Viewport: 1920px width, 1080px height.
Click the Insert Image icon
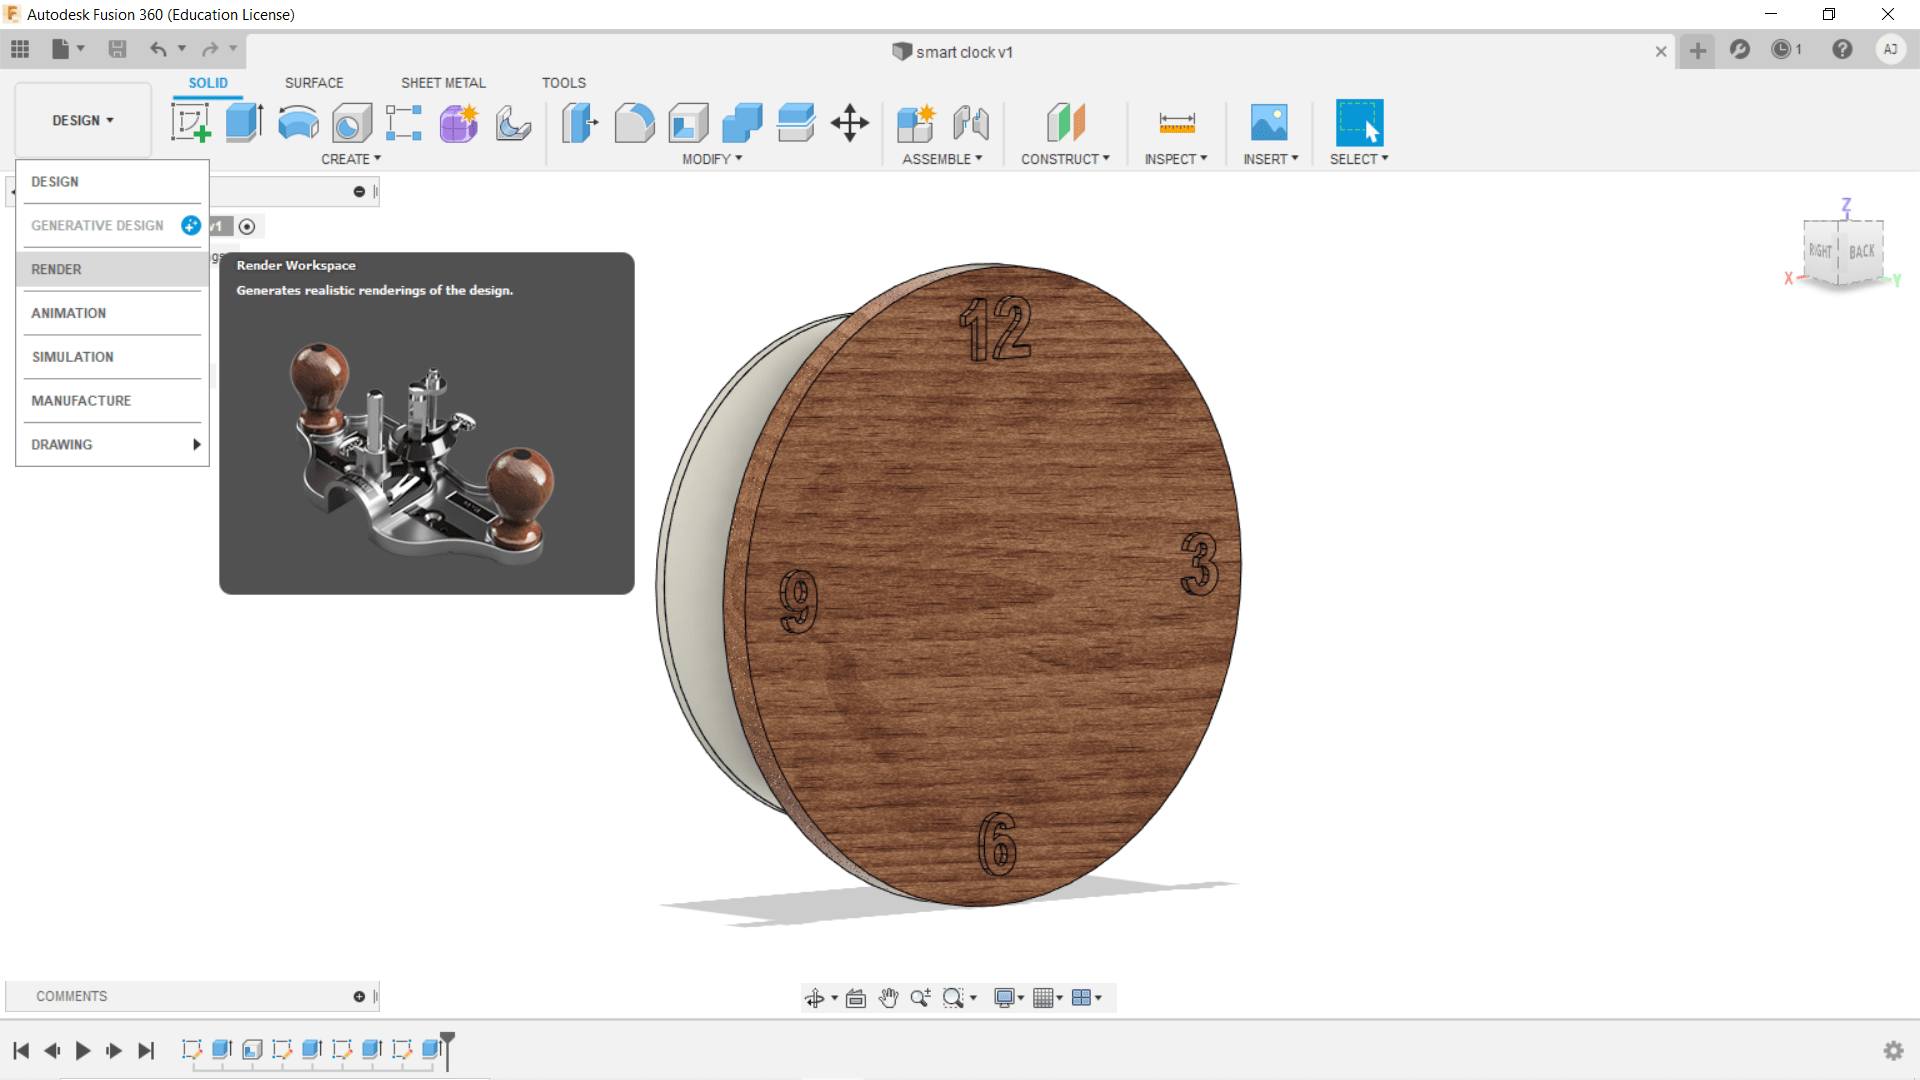coord(1269,123)
